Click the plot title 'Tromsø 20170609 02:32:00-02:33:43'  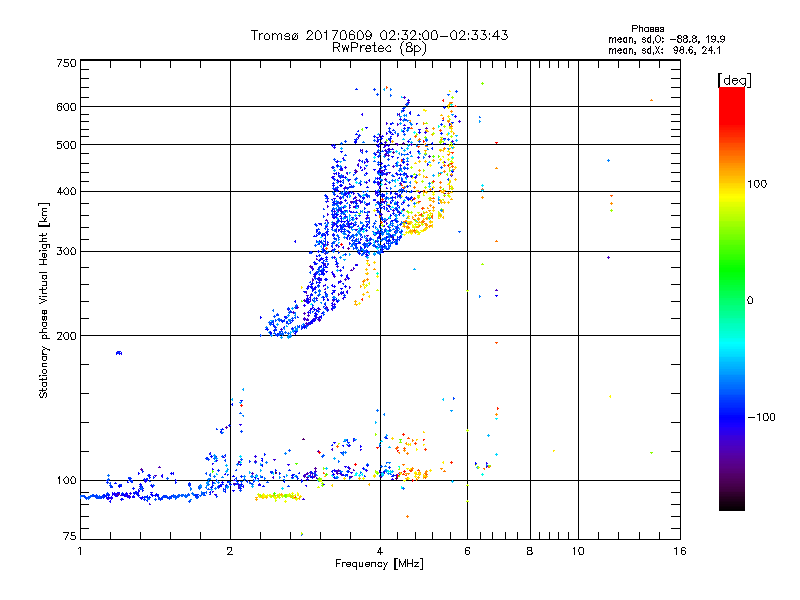click(379, 35)
